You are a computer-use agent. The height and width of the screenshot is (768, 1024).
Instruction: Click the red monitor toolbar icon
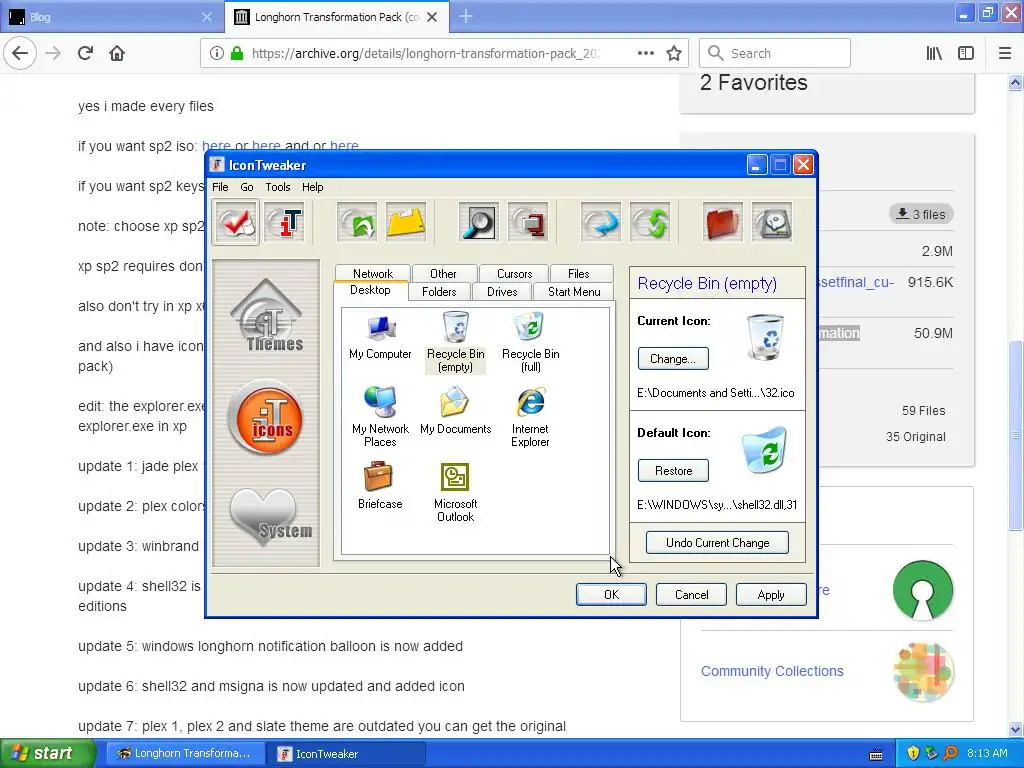(528, 223)
